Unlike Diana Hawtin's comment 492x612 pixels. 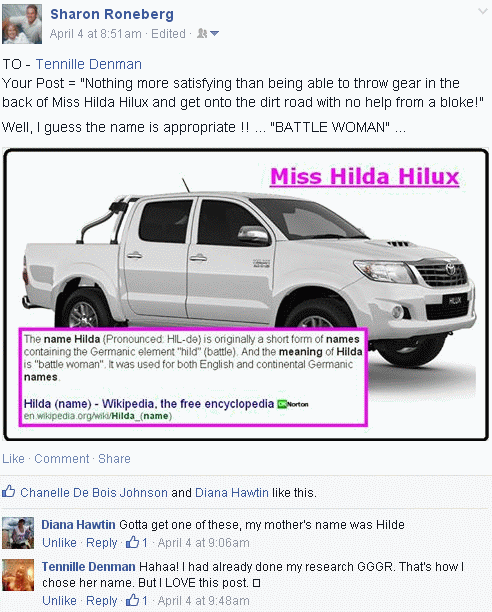coord(59,543)
